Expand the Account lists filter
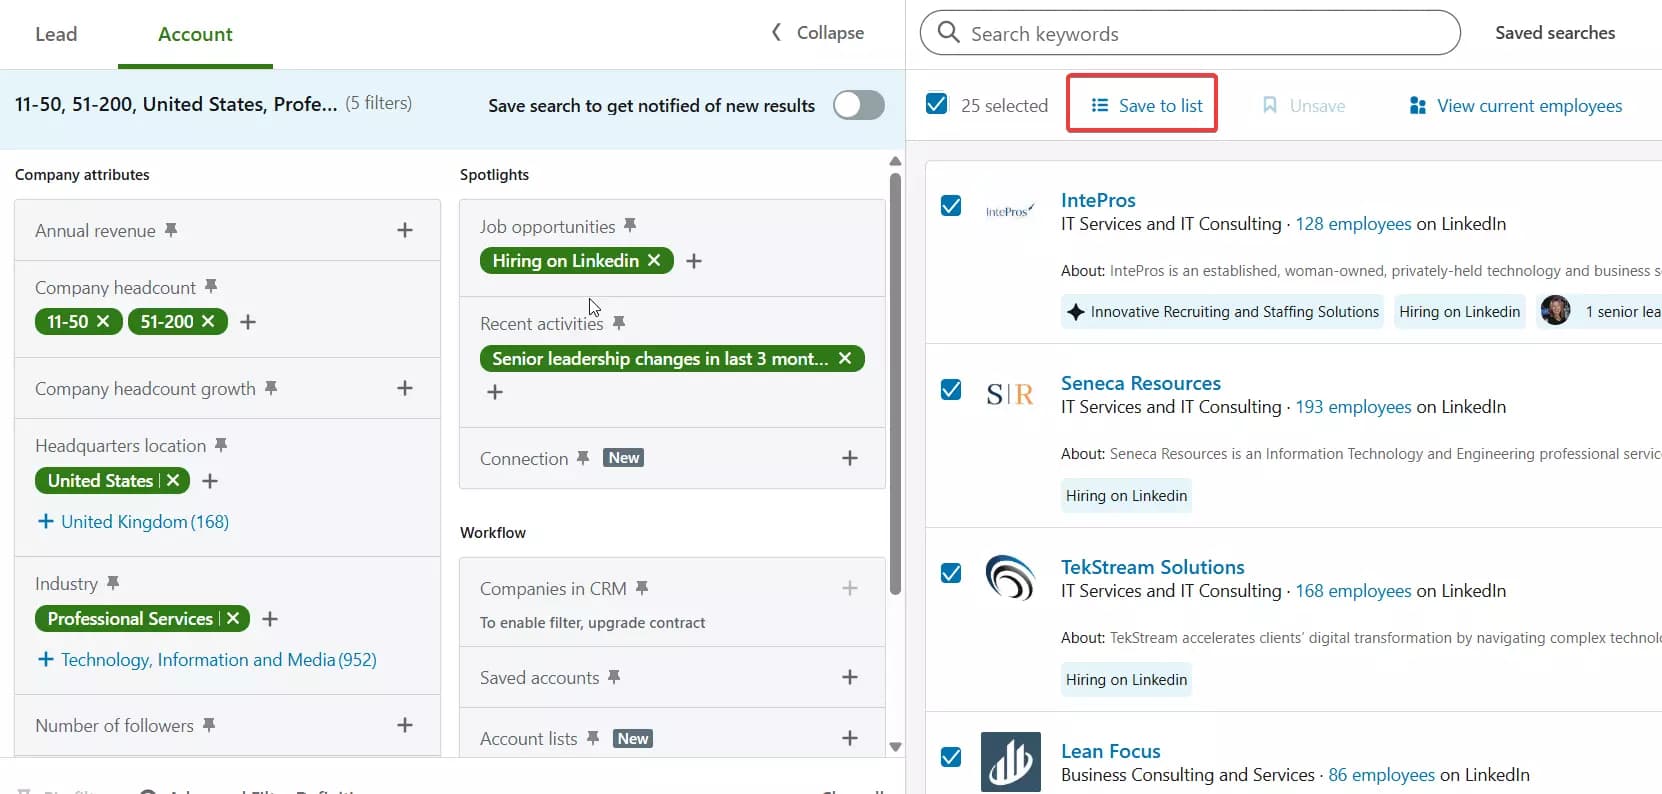This screenshot has height=794, width=1662. point(850,738)
